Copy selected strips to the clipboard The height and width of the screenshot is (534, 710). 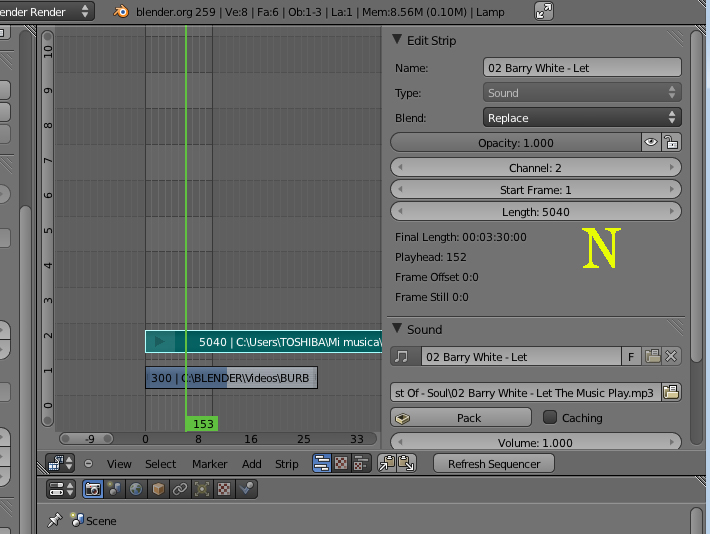387,463
